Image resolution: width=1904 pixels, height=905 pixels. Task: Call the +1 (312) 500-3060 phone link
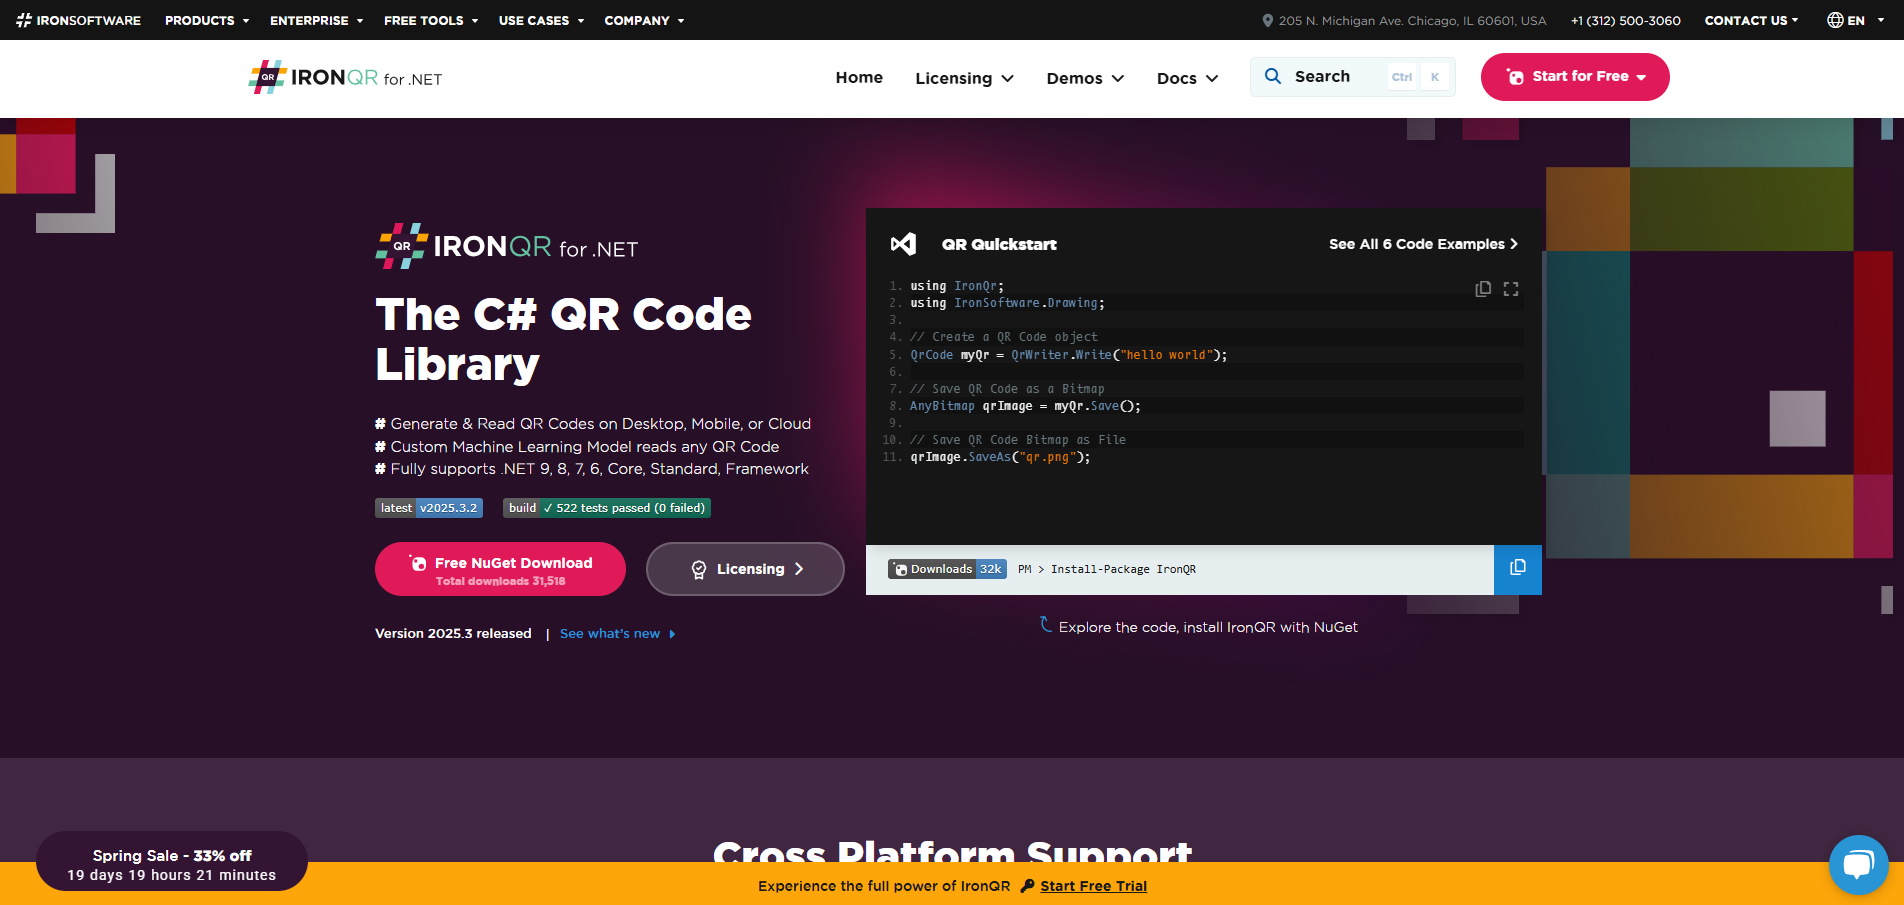pyautogui.click(x=1625, y=20)
